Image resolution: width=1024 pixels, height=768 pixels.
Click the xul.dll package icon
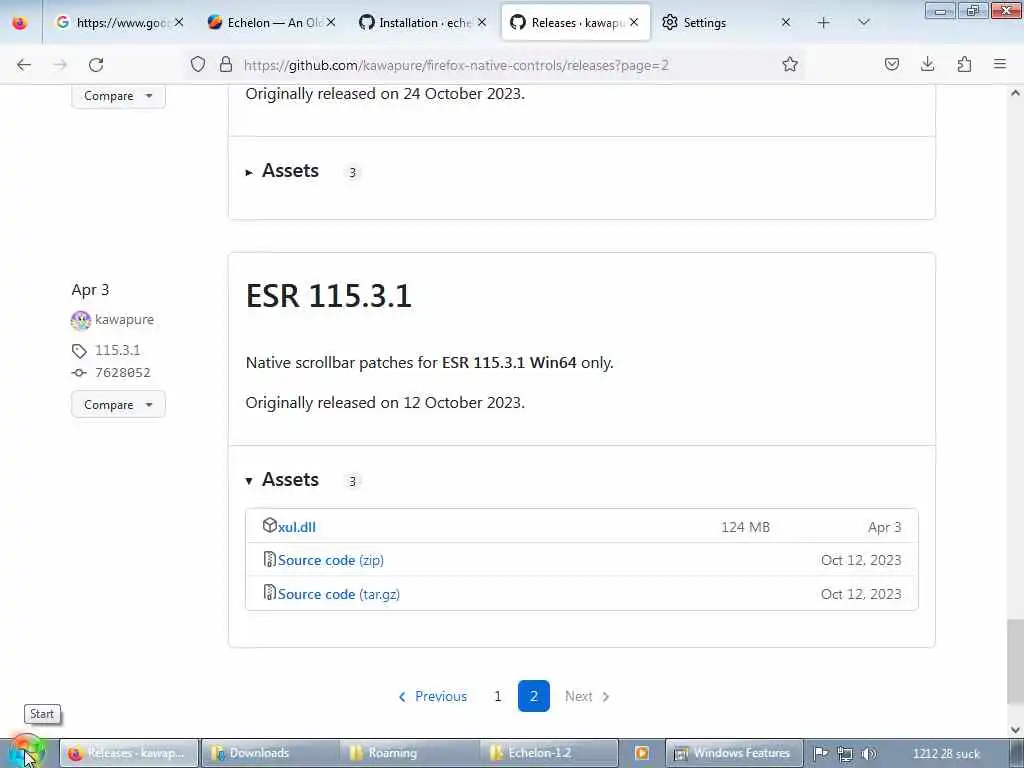269,525
